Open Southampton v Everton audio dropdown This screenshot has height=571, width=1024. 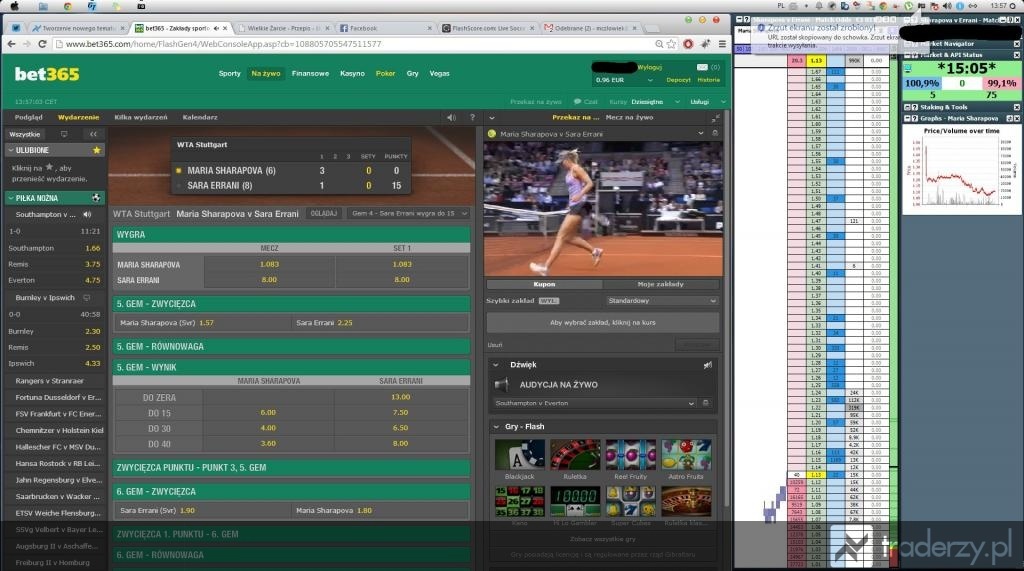tap(594, 403)
